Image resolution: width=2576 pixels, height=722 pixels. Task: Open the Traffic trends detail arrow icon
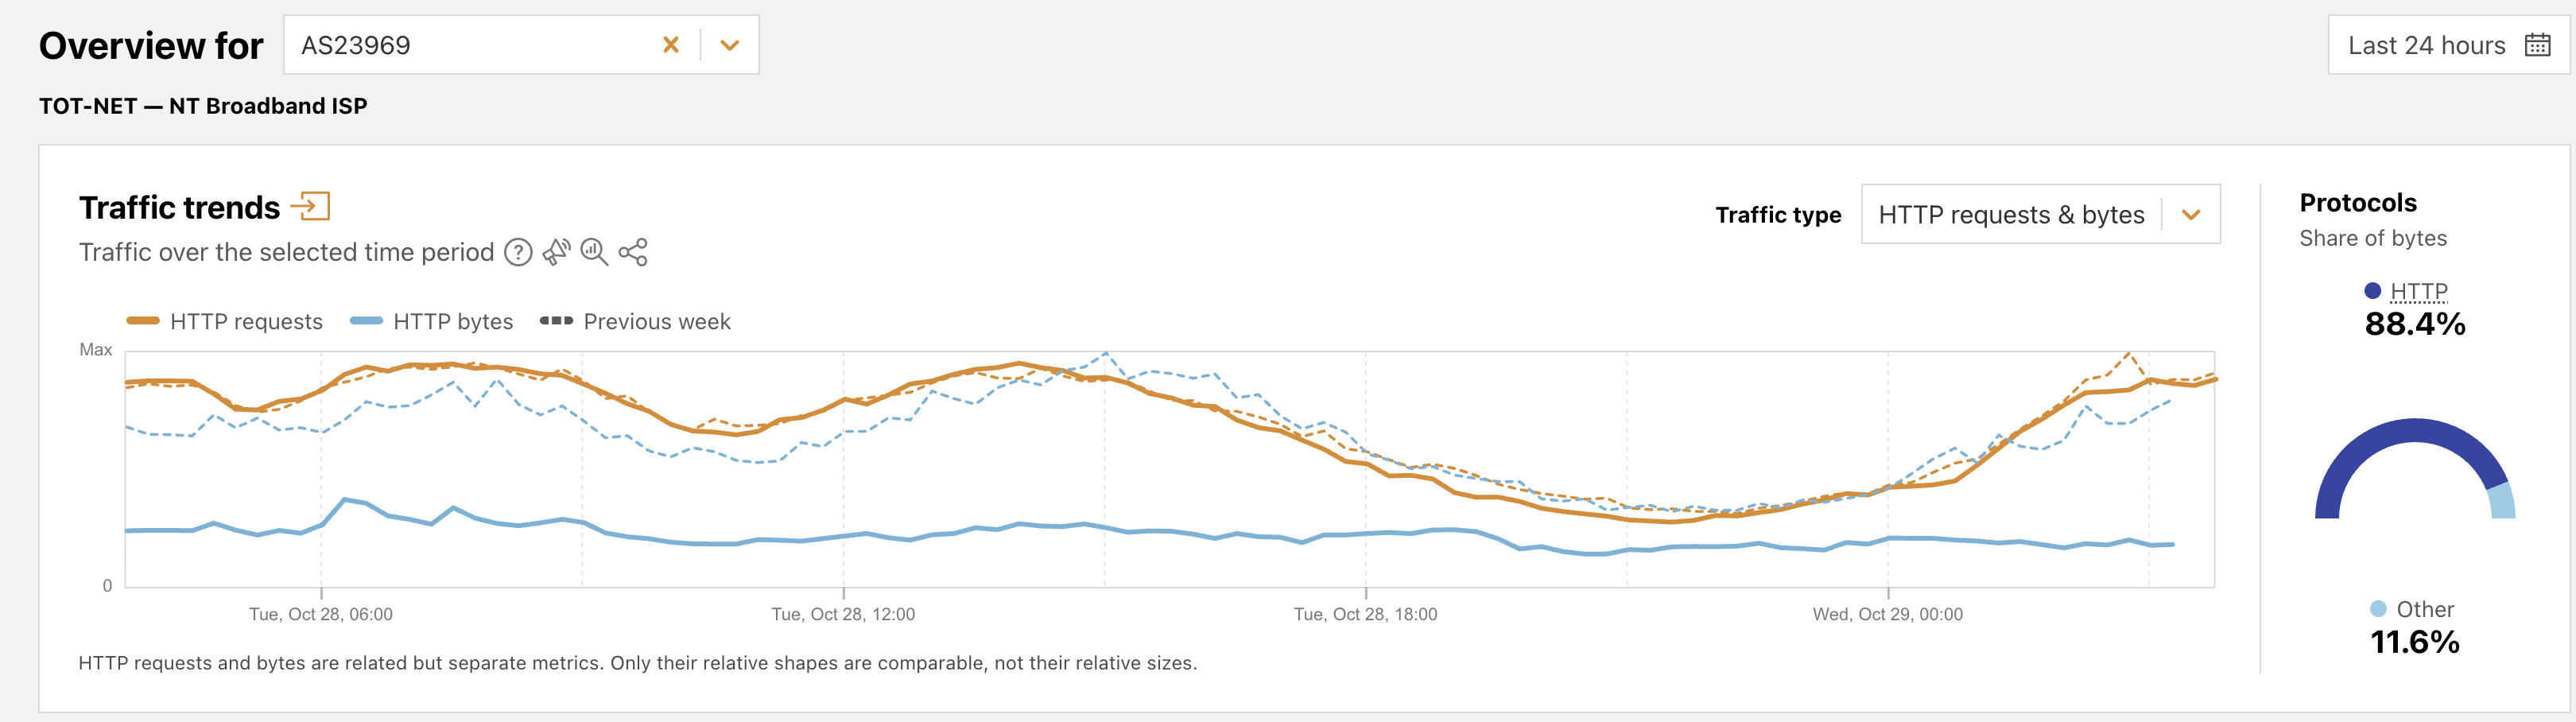pos(310,207)
